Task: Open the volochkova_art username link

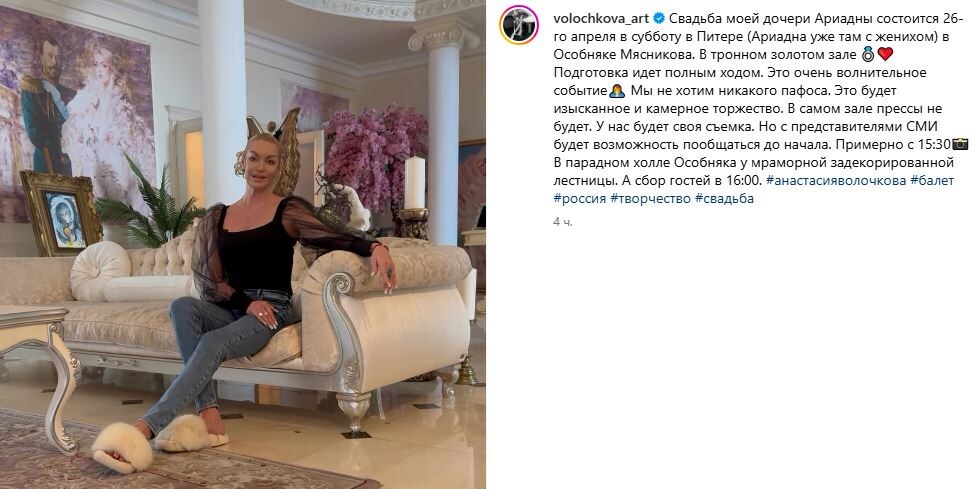Action: [x=601, y=19]
